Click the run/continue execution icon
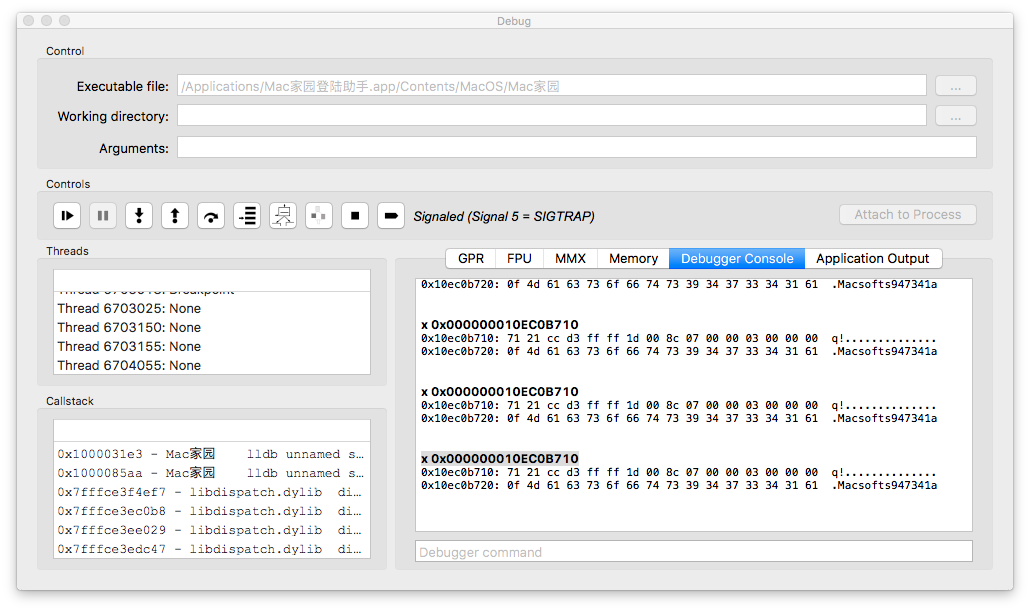The image size is (1030, 611). point(67,215)
